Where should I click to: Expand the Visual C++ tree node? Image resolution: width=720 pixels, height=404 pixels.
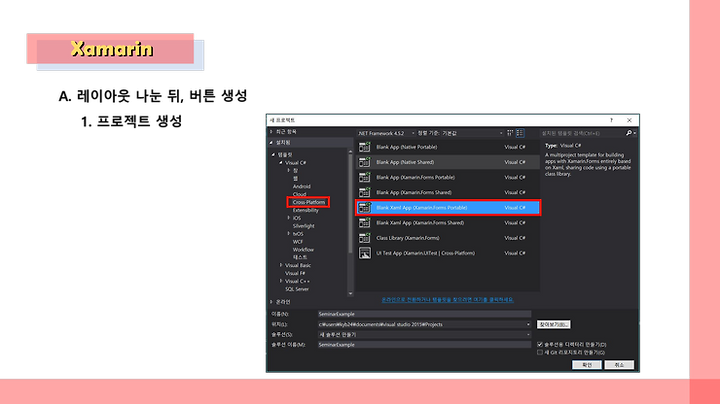click(x=281, y=281)
